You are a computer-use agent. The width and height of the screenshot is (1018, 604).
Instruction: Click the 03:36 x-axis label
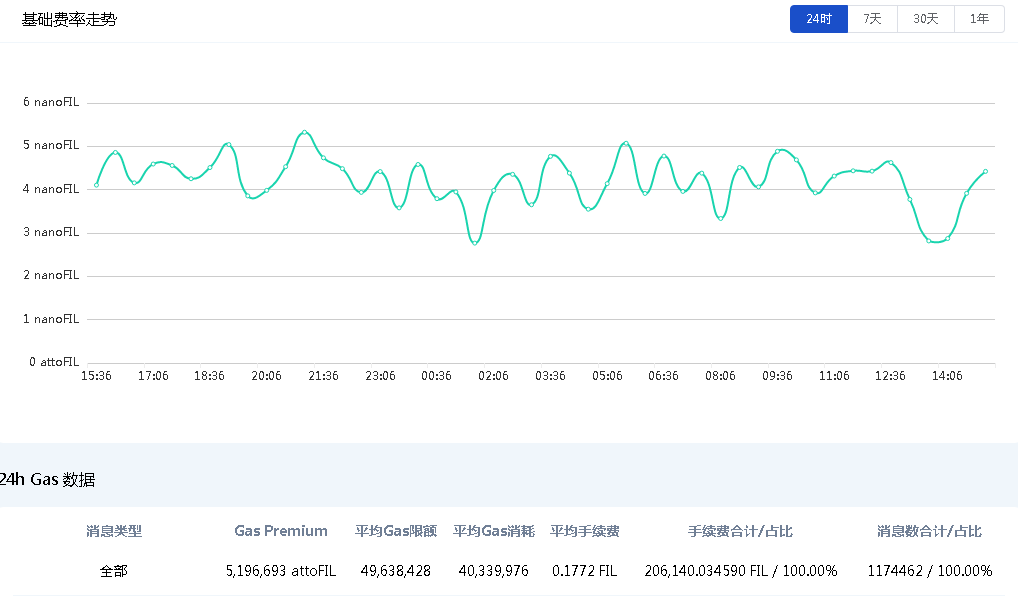(550, 375)
